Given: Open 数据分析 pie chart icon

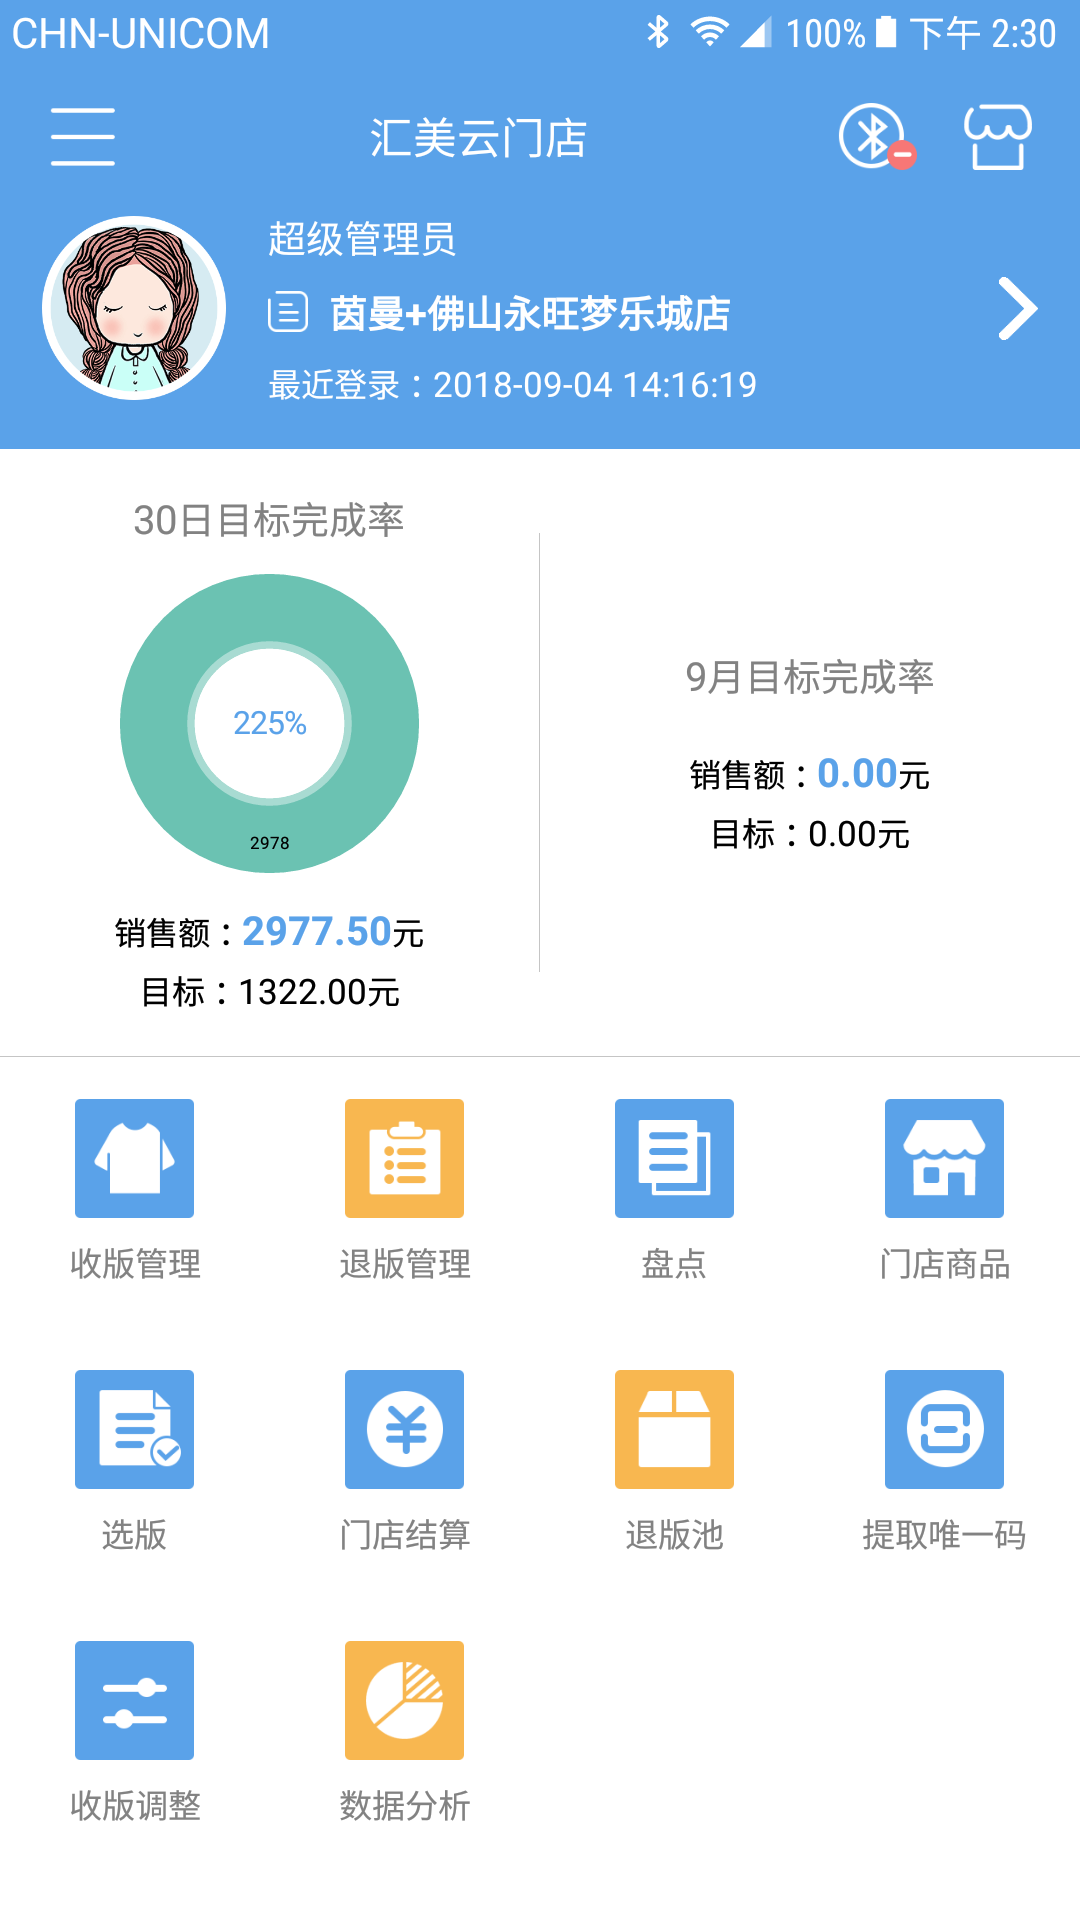Looking at the screenshot, I should 404,1700.
